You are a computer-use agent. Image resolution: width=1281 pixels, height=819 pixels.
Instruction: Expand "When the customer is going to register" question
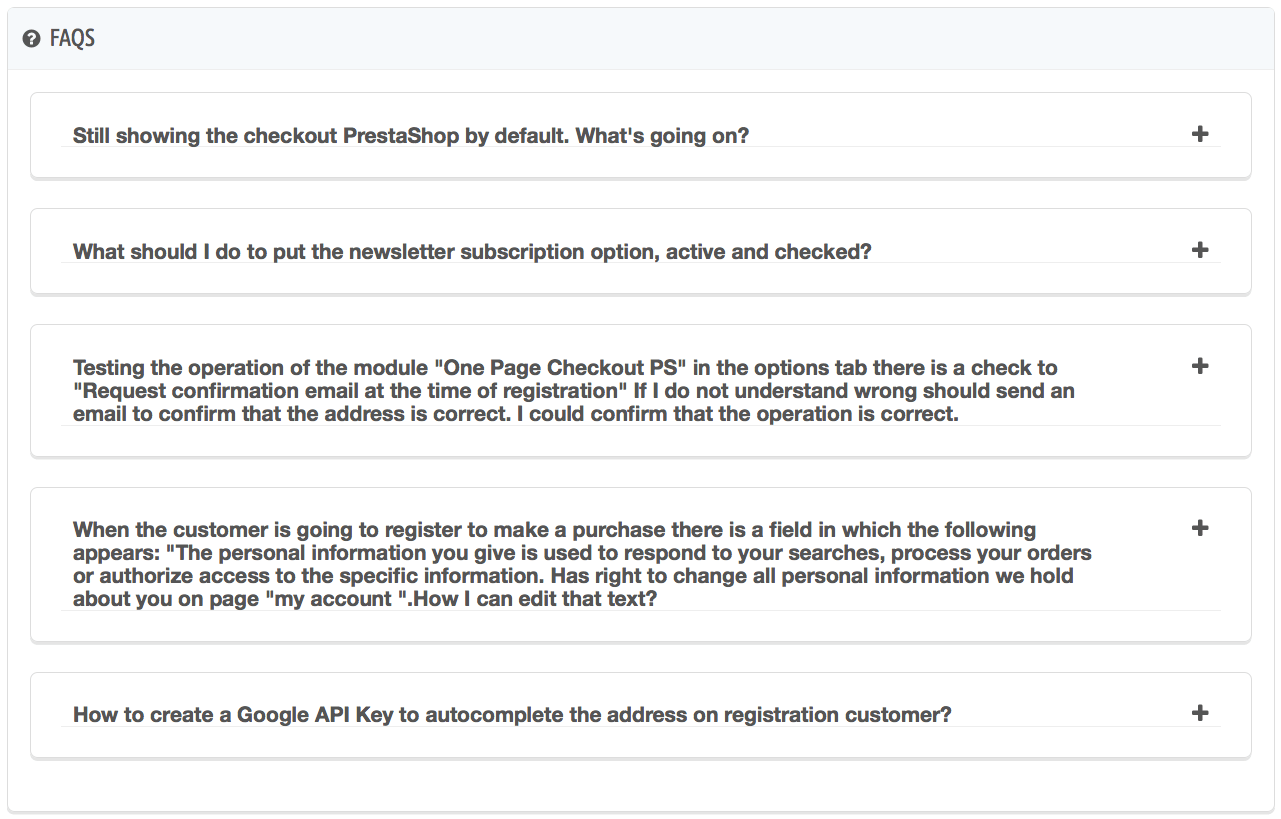[x=582, y=564]
